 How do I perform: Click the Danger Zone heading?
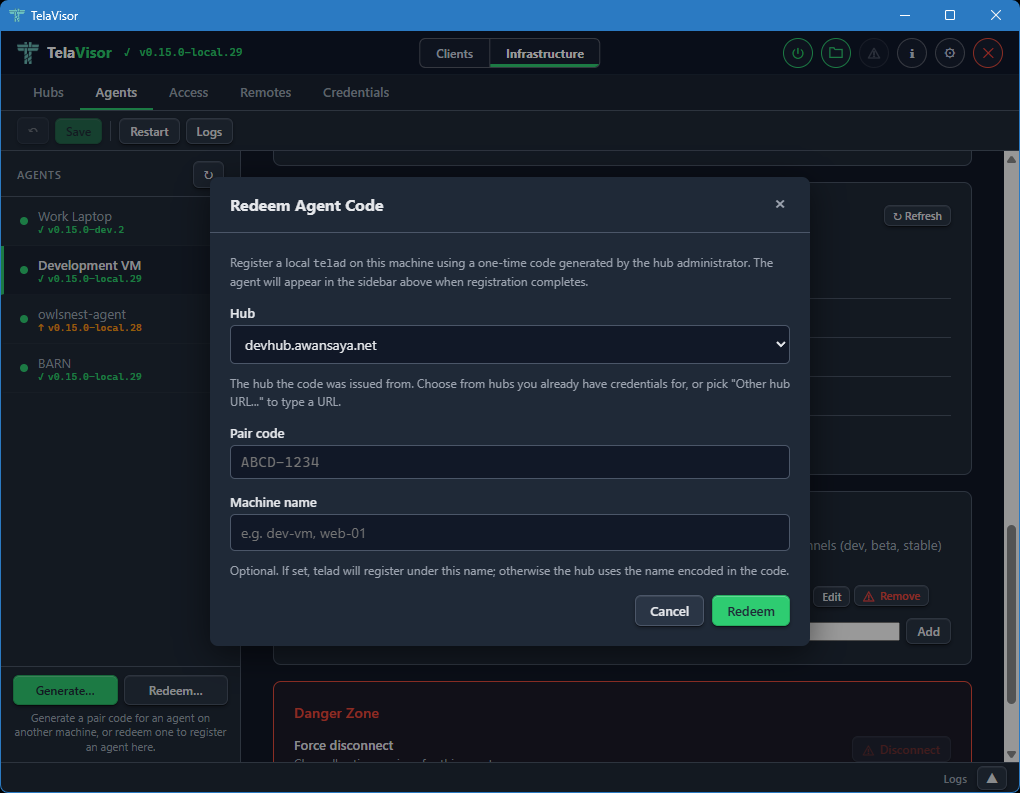(336, 713)
